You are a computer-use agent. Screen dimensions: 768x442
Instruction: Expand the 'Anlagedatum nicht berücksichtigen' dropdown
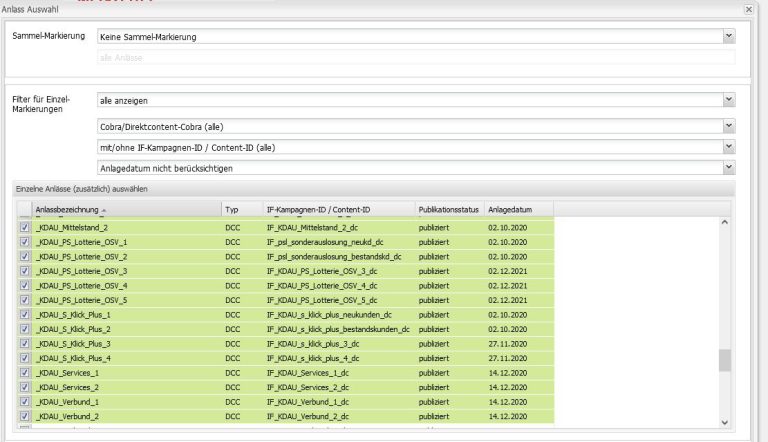pos(729,167)
